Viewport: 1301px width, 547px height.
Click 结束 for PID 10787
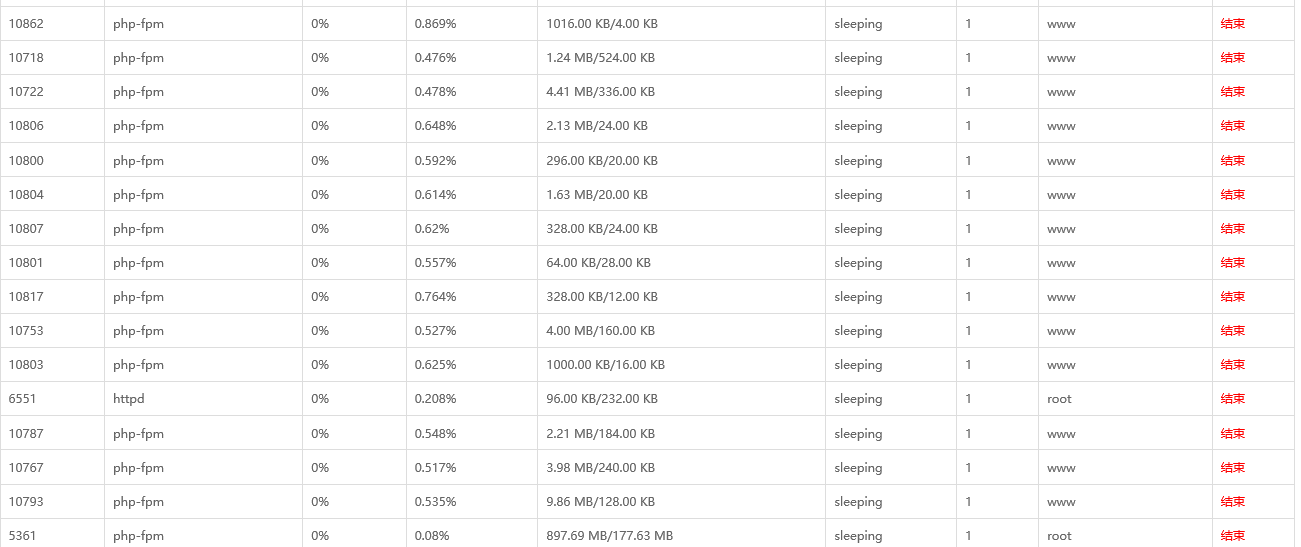1232,434
